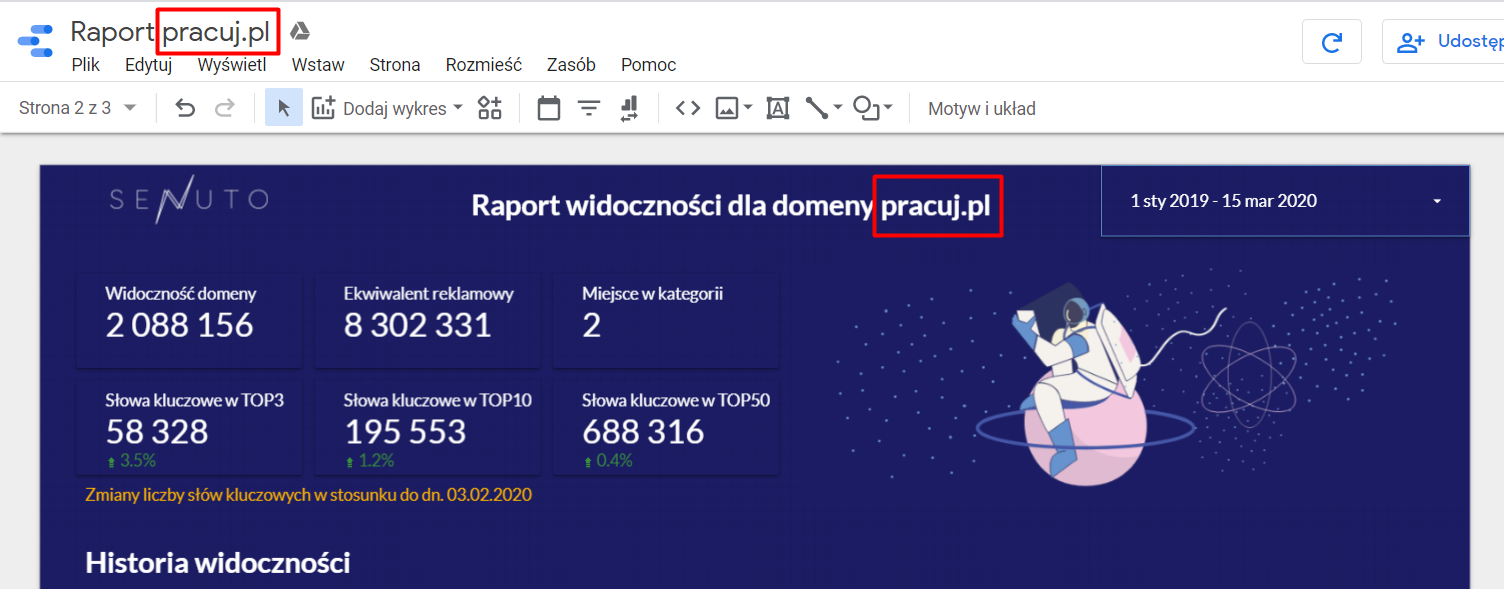Image resolution: width=1504 pixels, height=589 pixels.
Task: Insert a filter control
Action: (589, 108)
